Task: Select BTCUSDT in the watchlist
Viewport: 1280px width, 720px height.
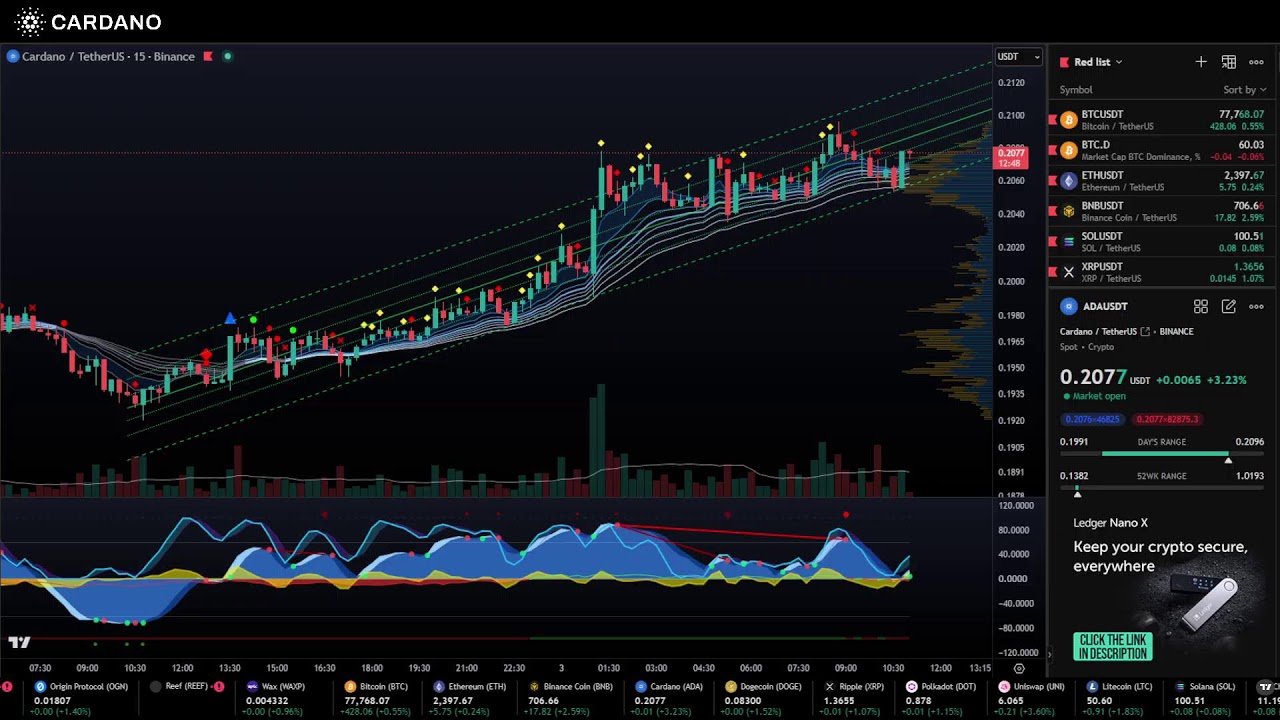Action: pos(1162,120)
